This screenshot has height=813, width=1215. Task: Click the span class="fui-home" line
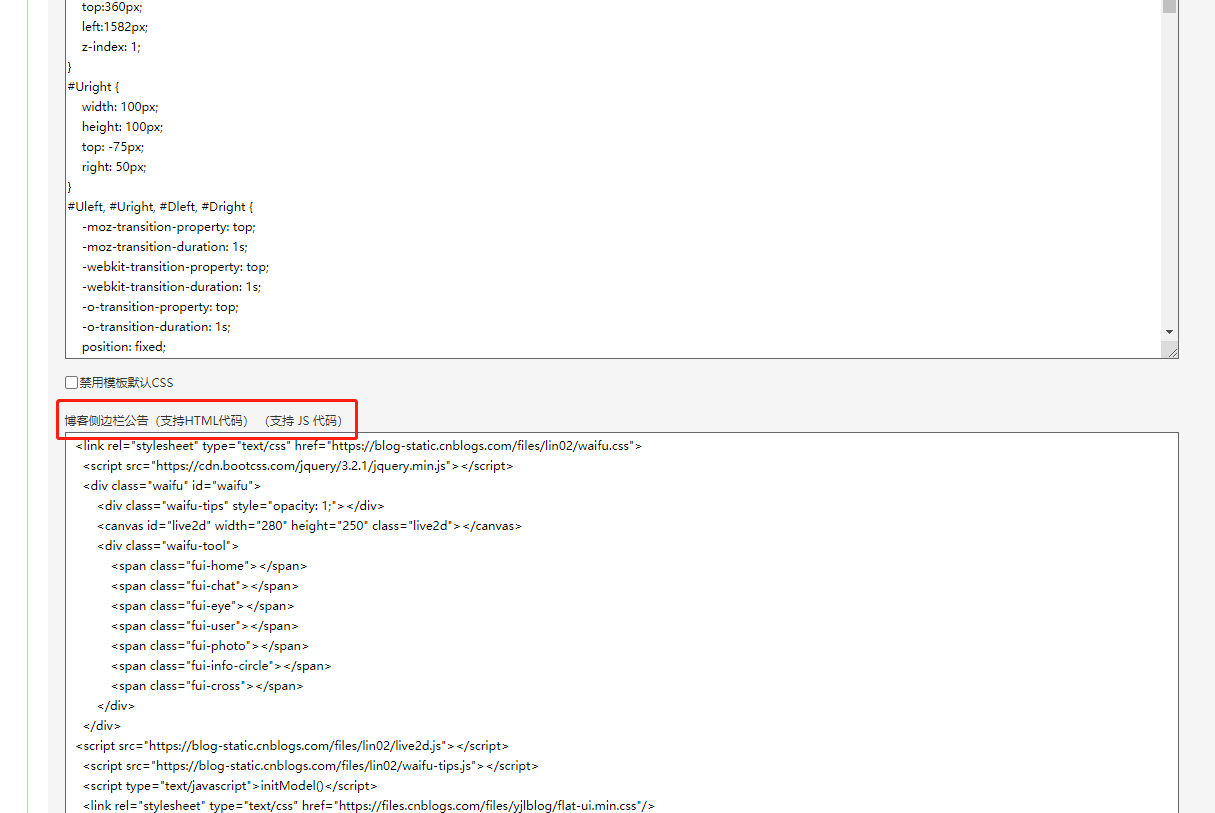coord(209,566)
